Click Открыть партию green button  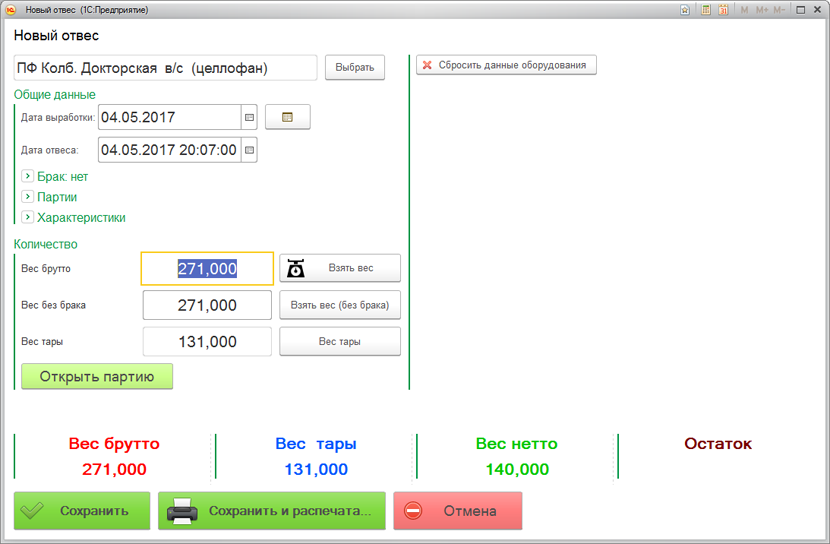[x=97, y=377]
